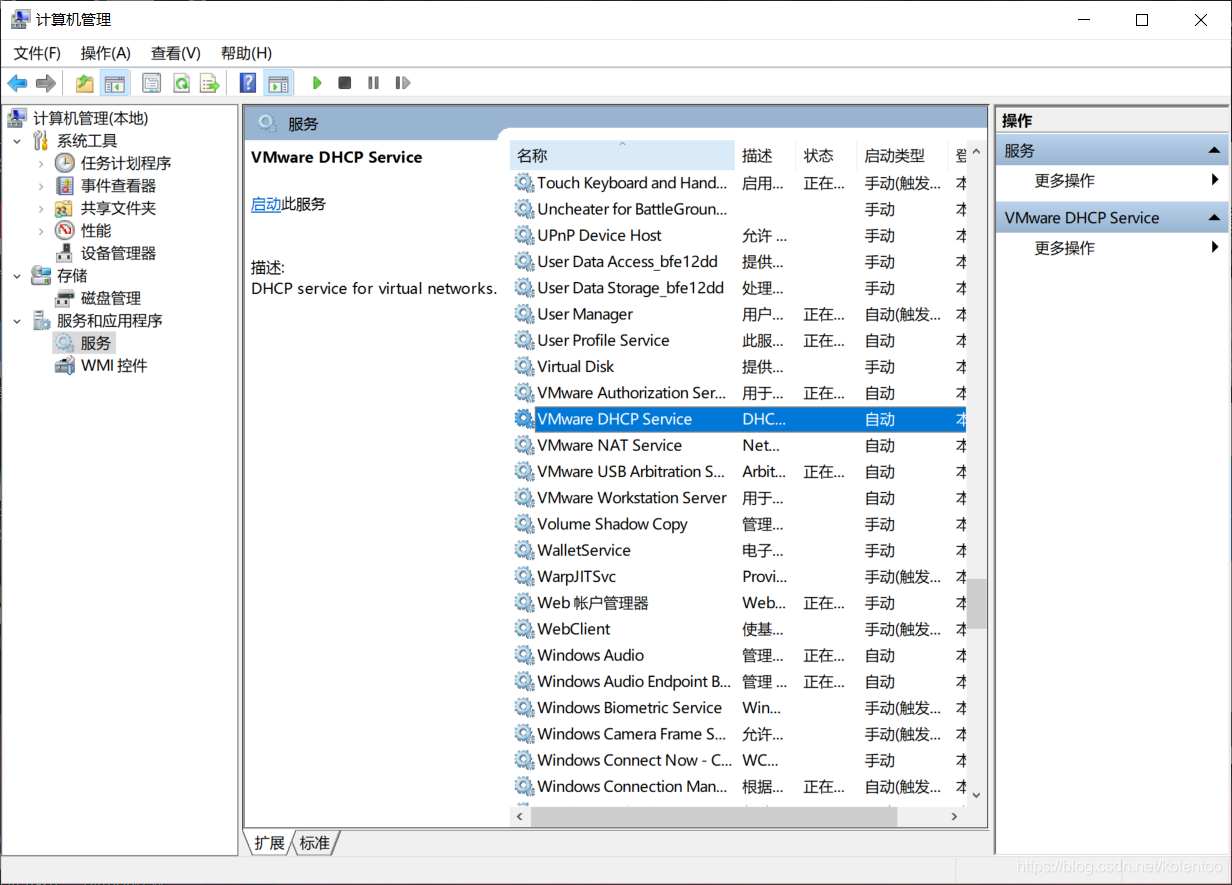Sort by the 启动类型 column header

point(902,156)
